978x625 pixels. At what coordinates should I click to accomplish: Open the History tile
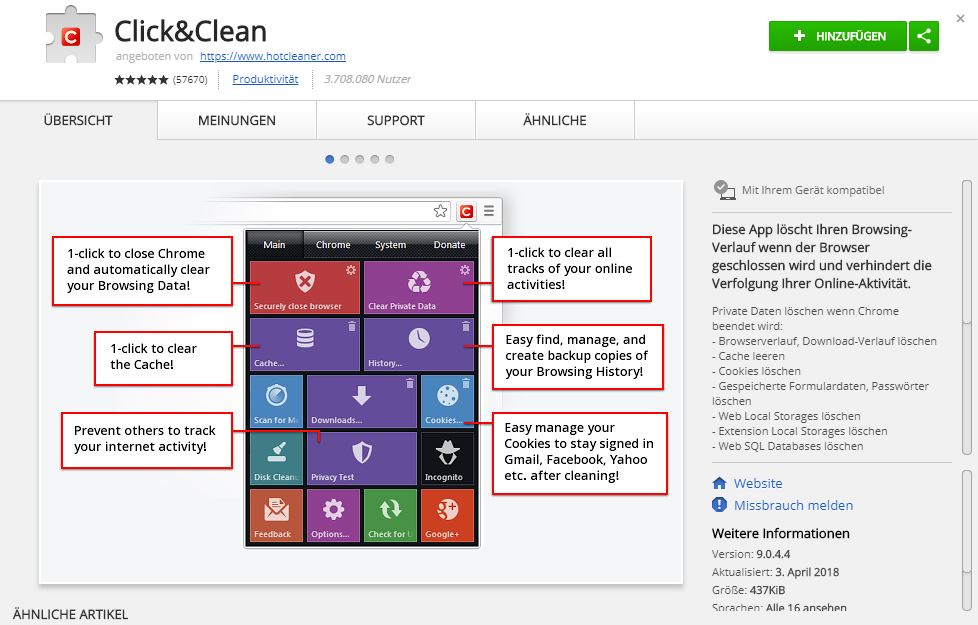tap(419, 344)
